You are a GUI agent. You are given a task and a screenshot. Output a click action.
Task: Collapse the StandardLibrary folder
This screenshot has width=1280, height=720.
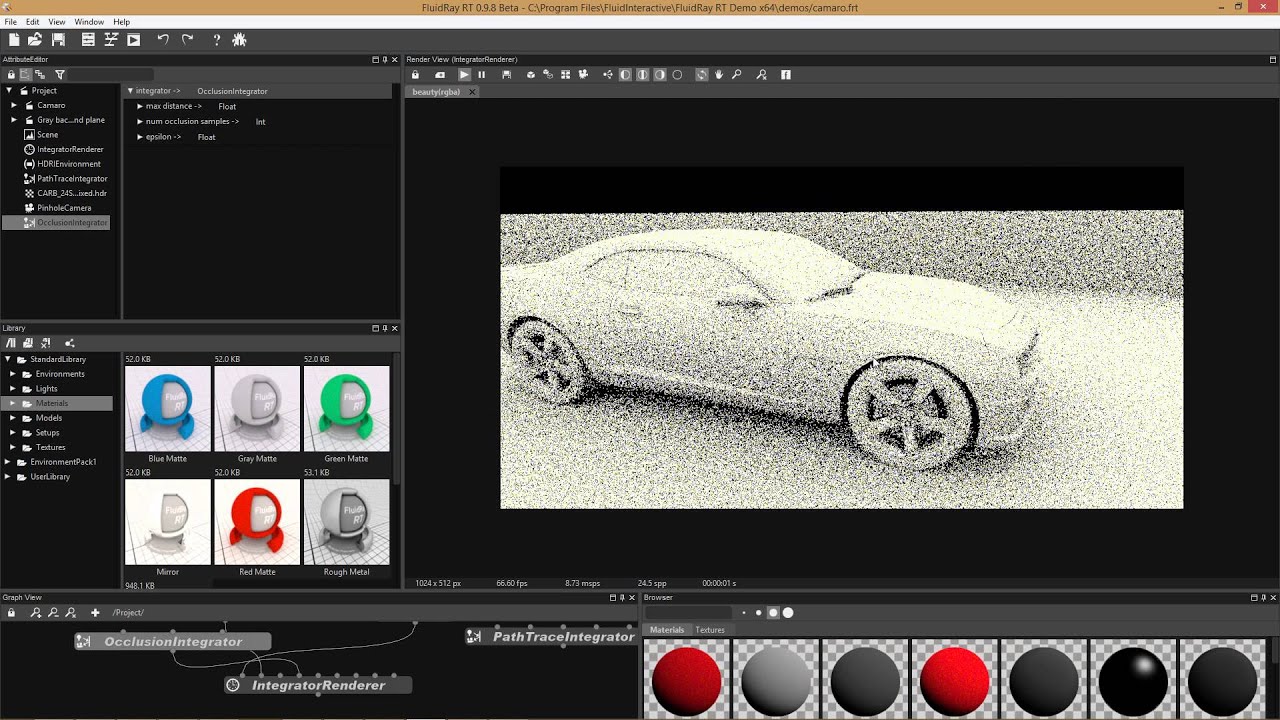[8, 359]
